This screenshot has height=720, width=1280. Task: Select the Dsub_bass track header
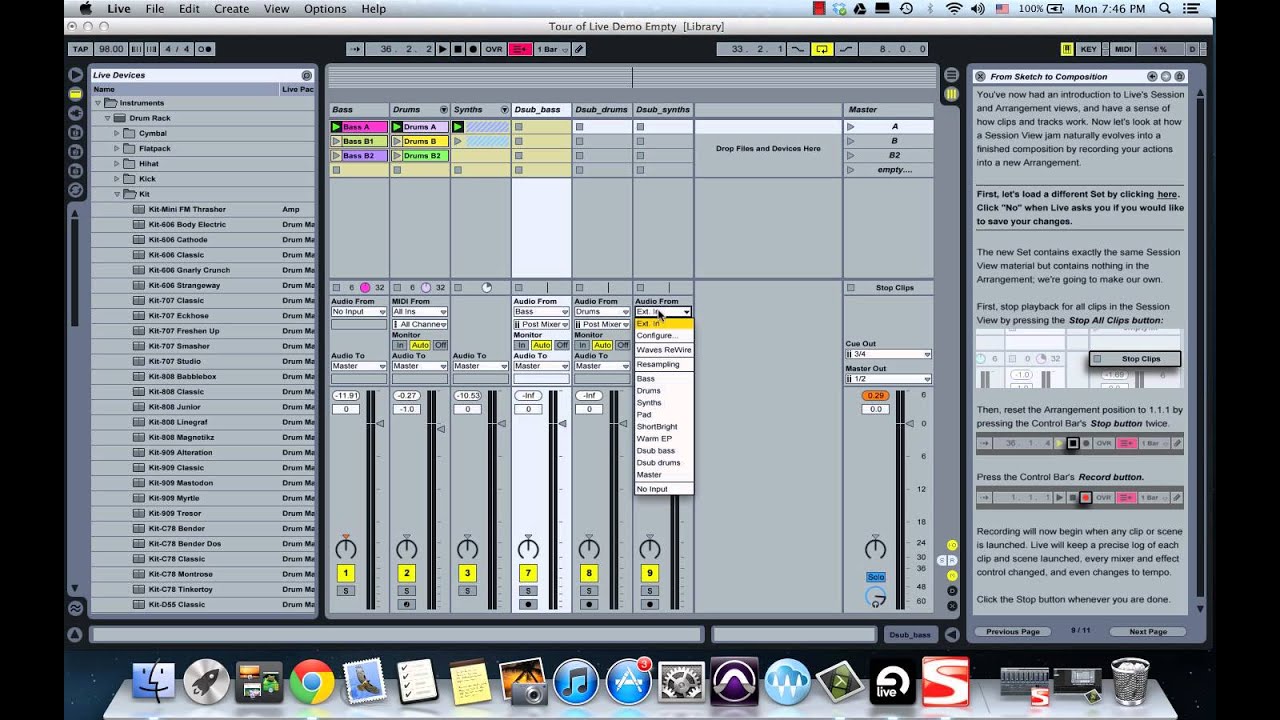tap(541, 110)
